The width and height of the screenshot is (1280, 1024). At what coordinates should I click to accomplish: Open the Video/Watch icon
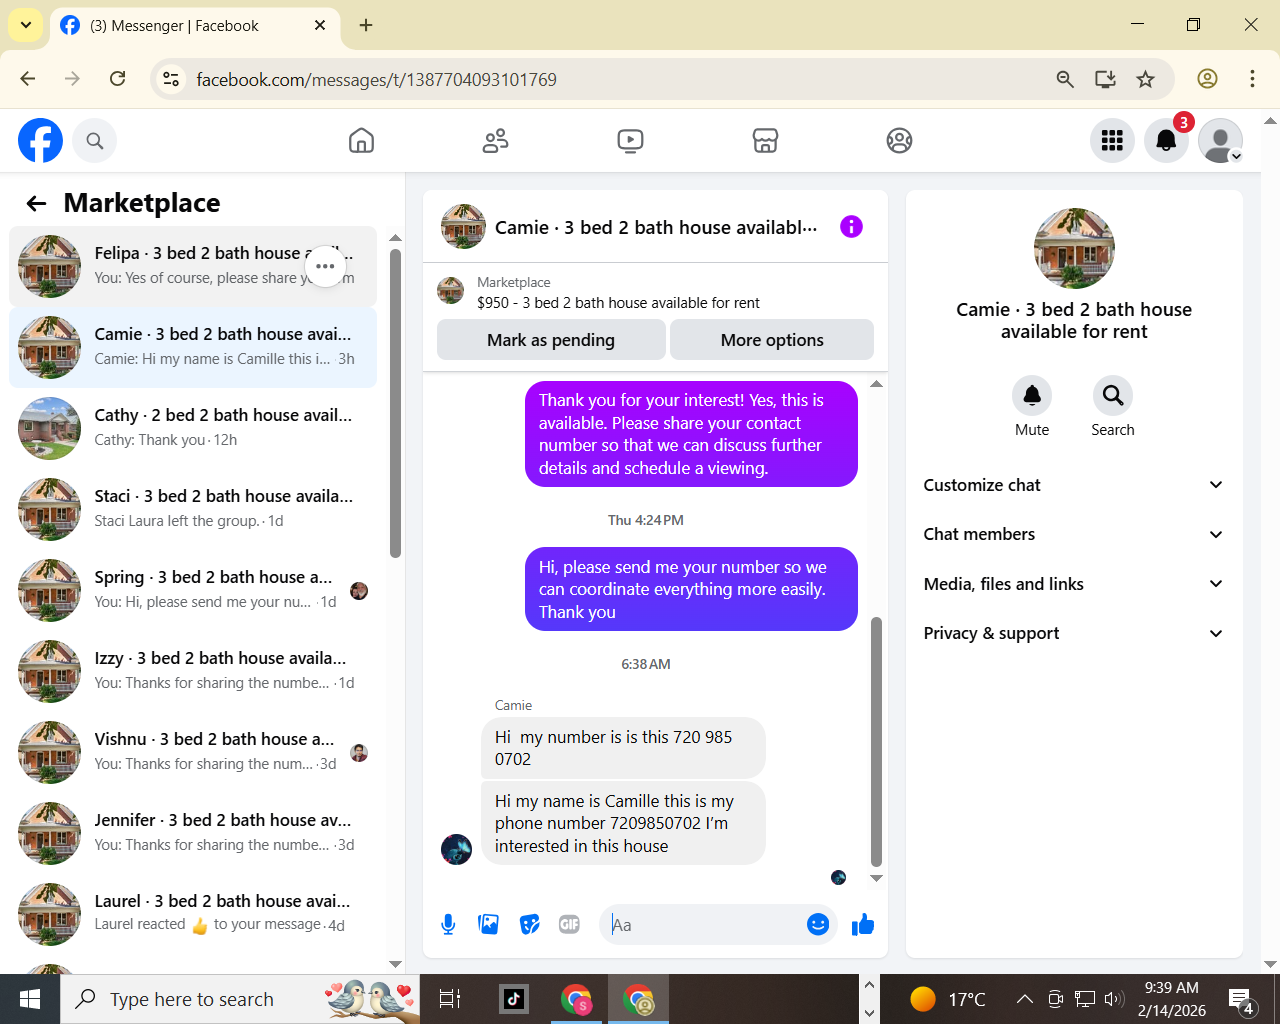[630, 141]
